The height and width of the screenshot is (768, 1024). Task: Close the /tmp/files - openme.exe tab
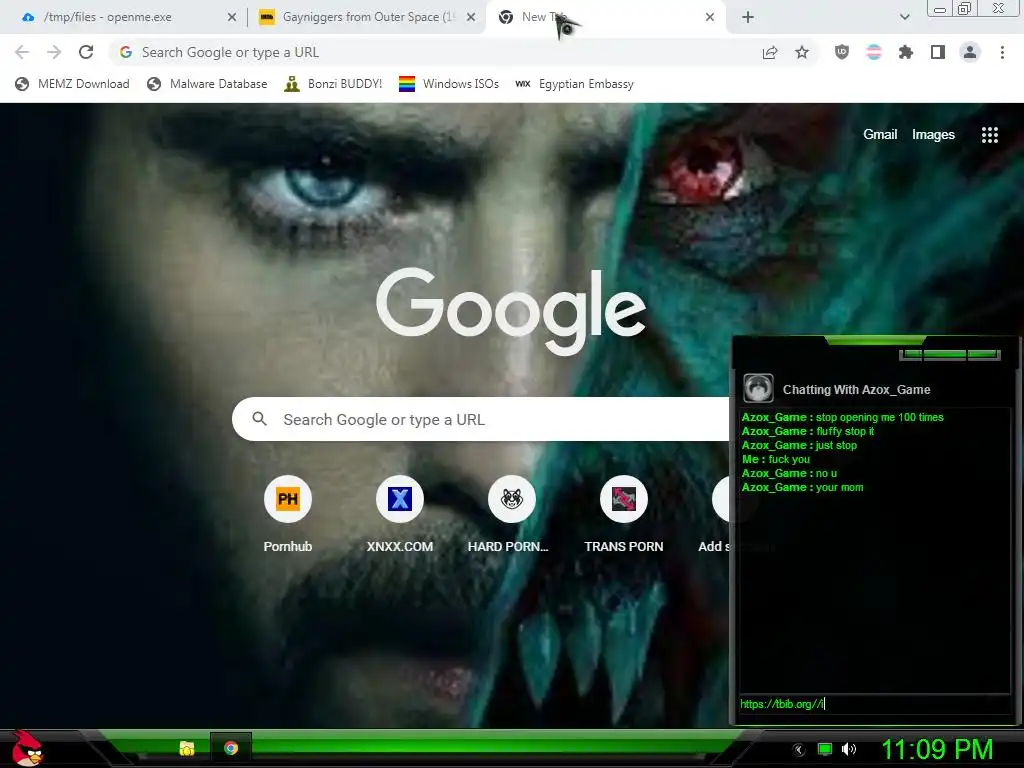(232, 17)
